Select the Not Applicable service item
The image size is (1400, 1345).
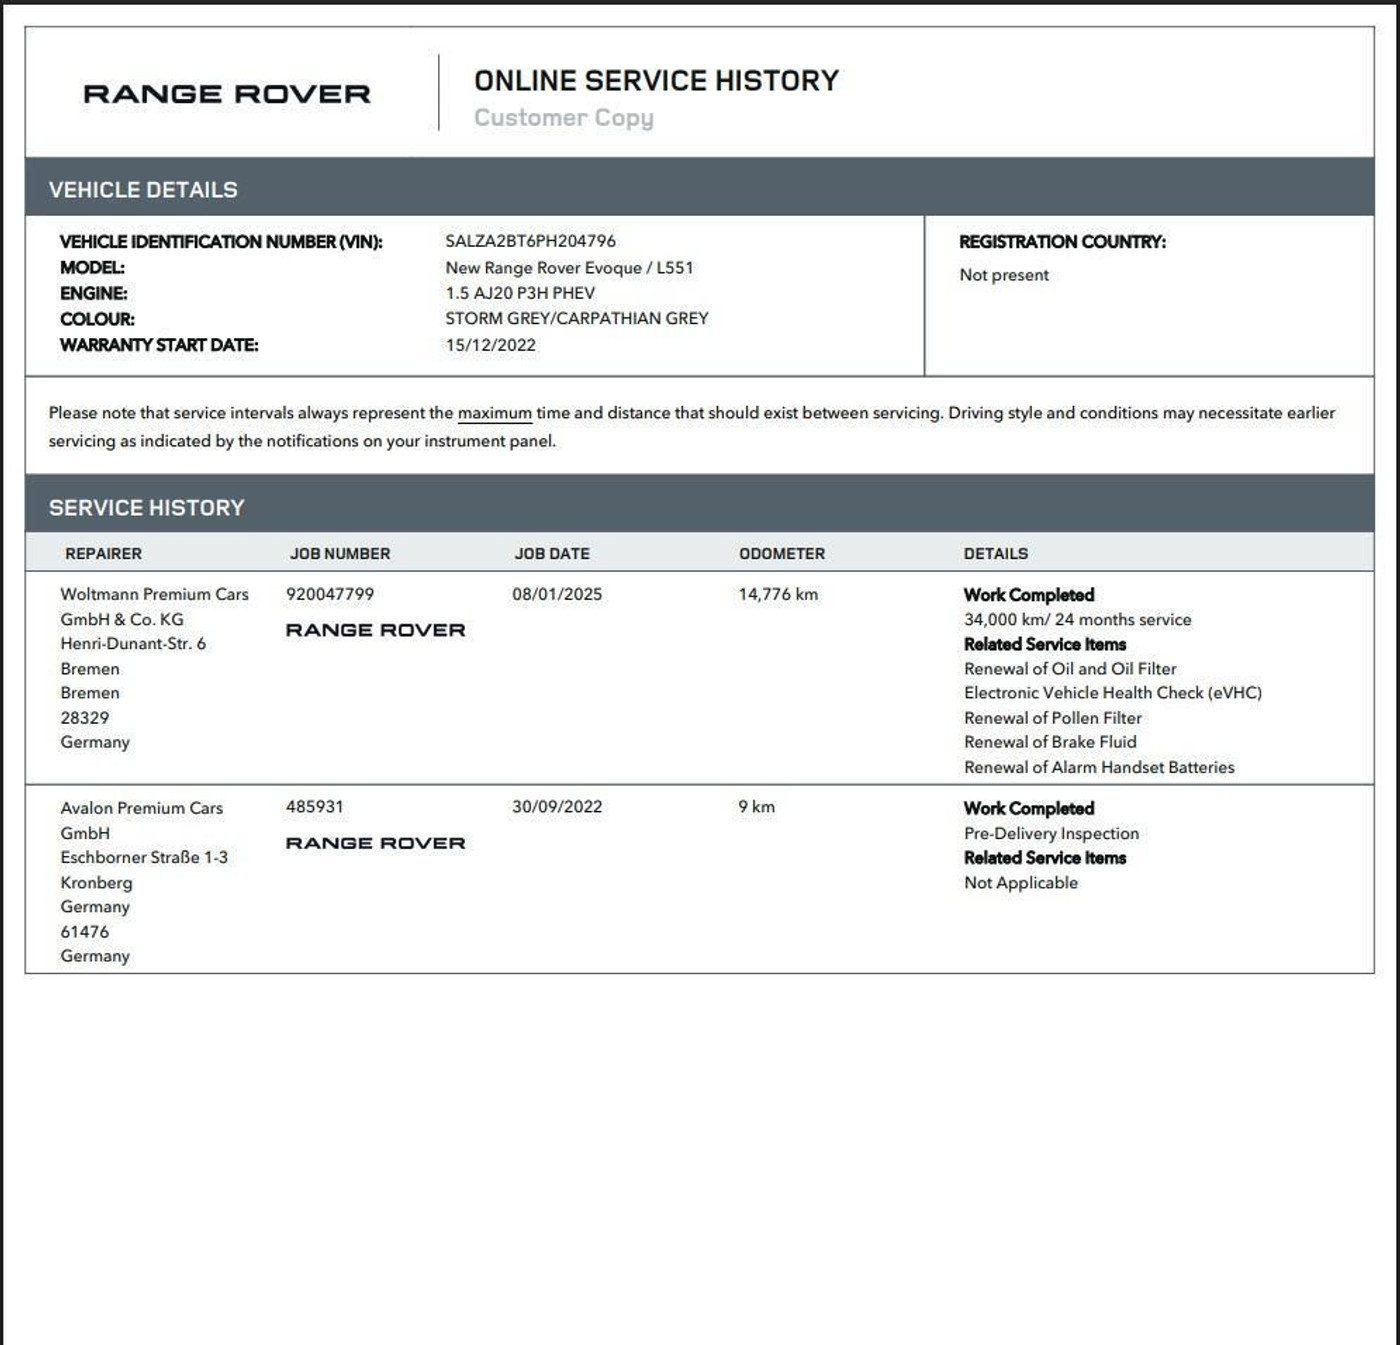pyautogui.click(x=1020, y=882)
